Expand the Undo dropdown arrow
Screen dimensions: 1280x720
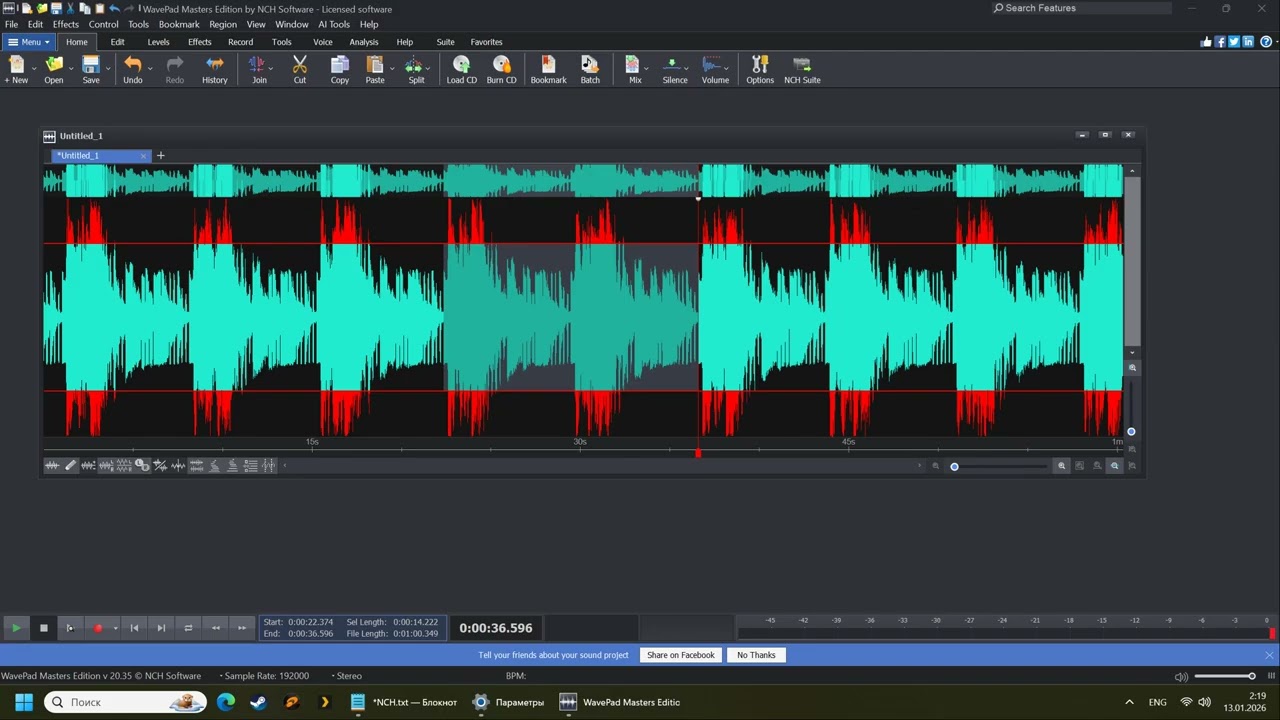click(150, 68)
